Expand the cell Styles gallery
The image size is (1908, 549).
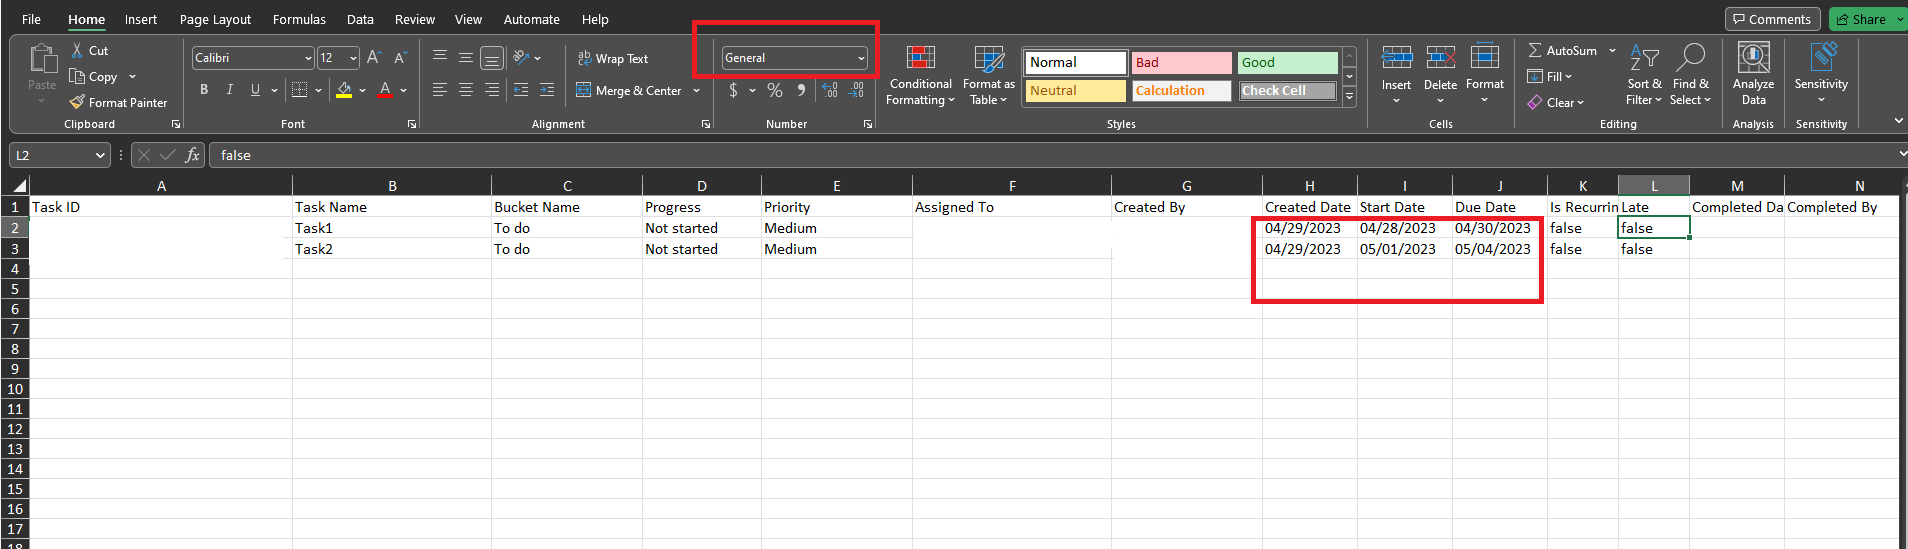pyautogui.click(x=1349, y=97)
